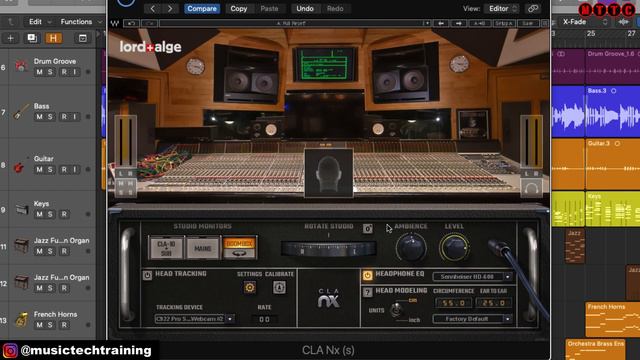The width and height of the screenshot is (640, 360).
Task: Mute track 12 Jazz Organ
Action: pyautogui.click(x=39, y=288)
